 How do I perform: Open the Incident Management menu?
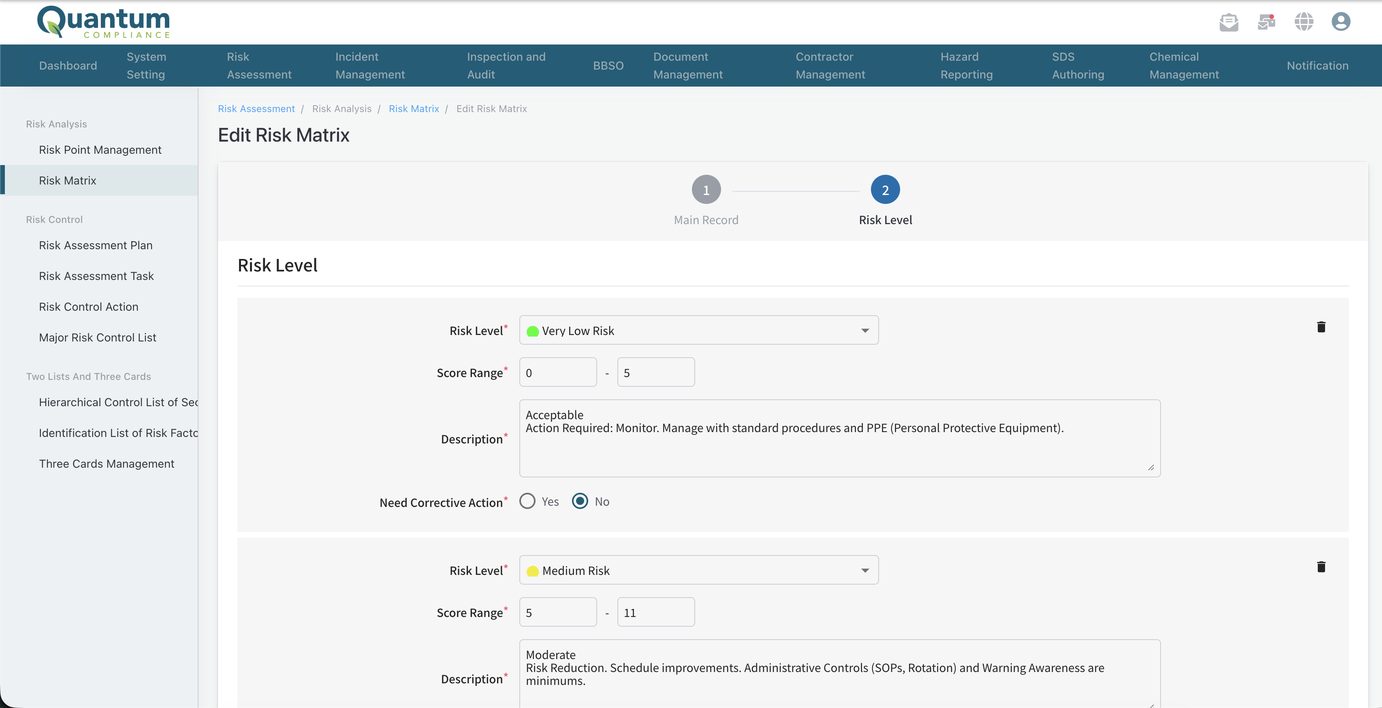click(370, 66)
